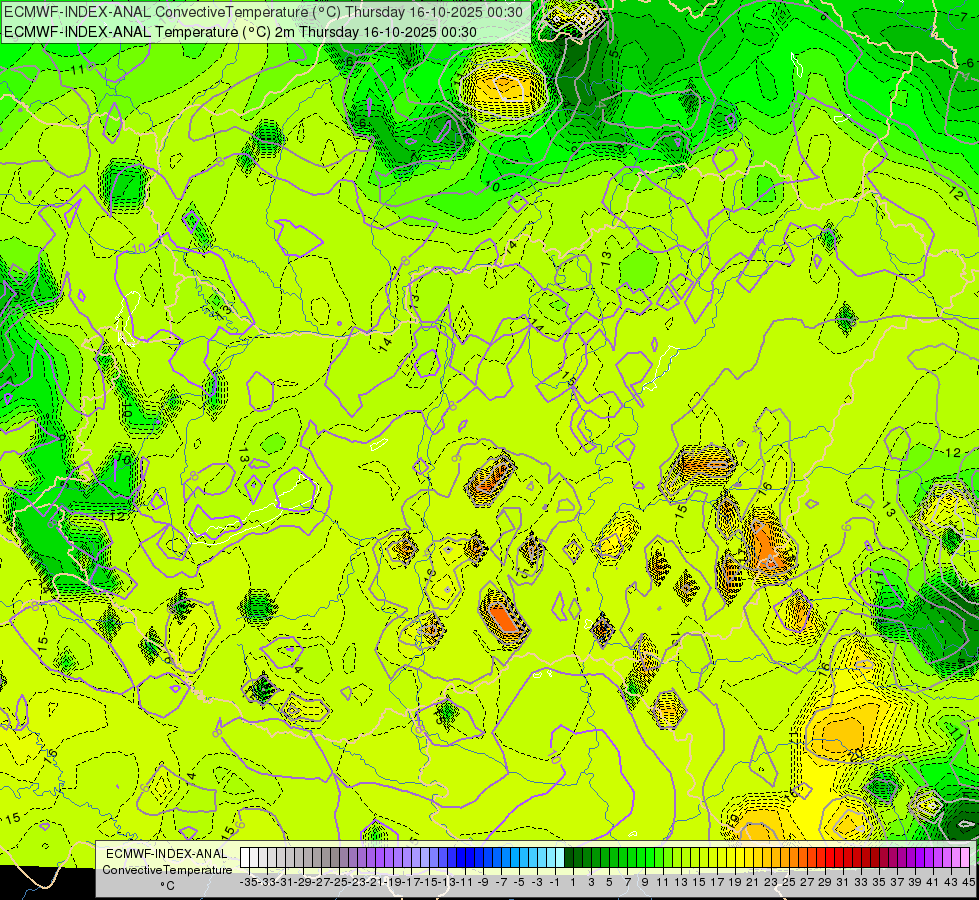Click the -35 tick label on the legend

point(248,882)
